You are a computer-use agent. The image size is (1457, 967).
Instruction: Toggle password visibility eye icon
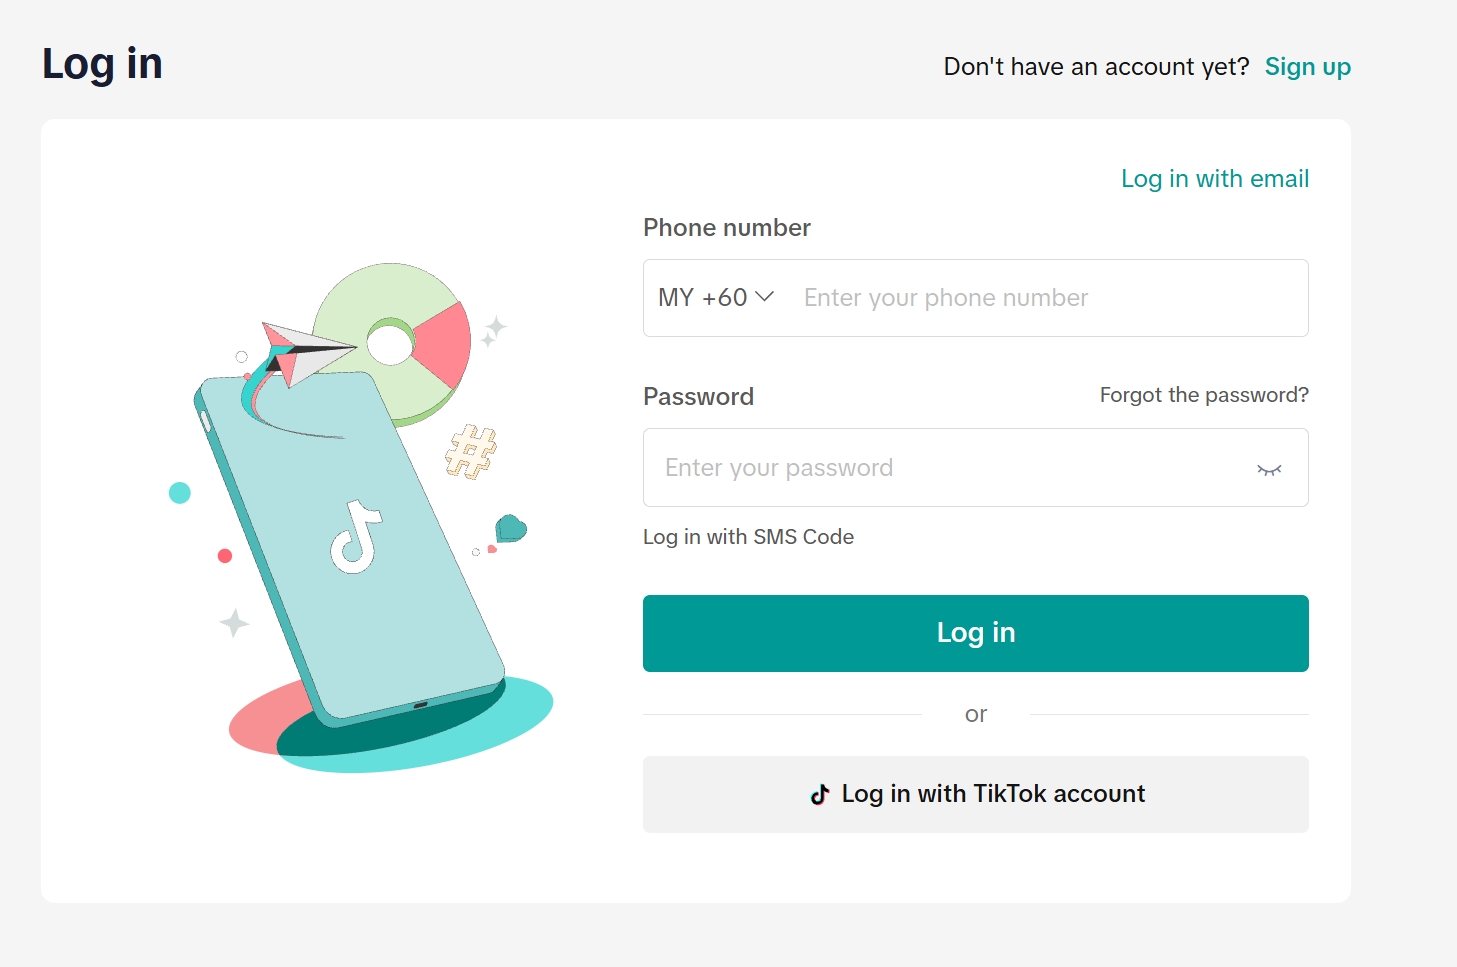(1269, 469)
